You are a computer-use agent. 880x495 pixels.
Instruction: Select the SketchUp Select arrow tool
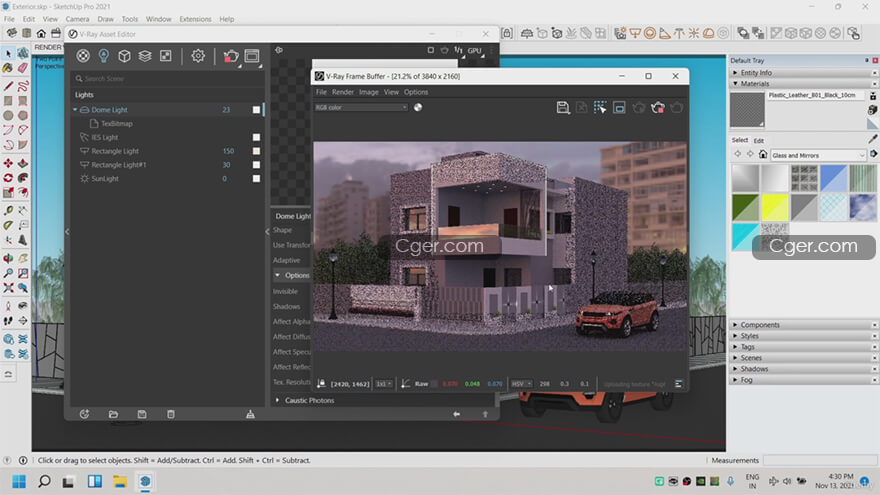pyautogui.click(x=8, y=54)
